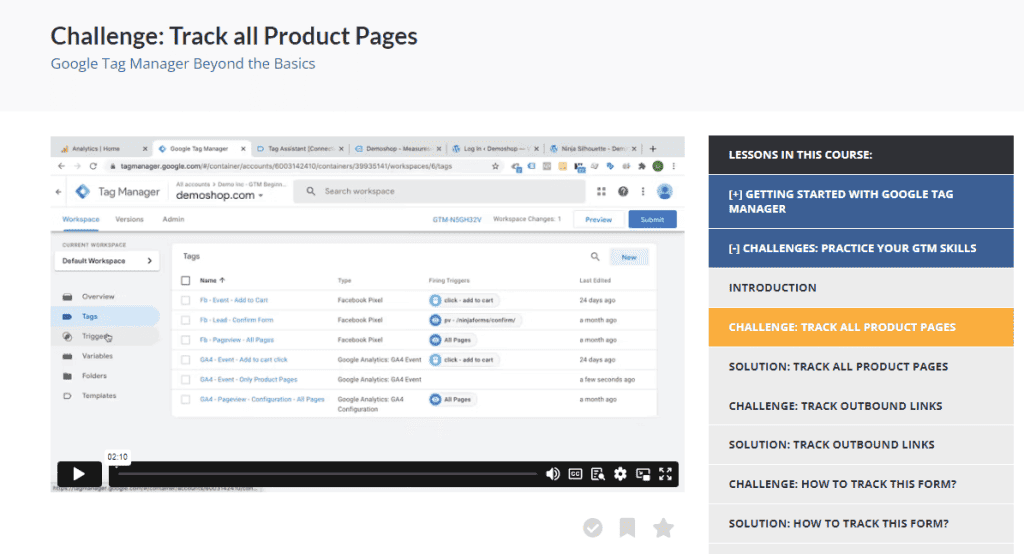Open Challenge: Track Outbound Links lesson
This screenshot has width=1024, height=554.
click(x=861, y=406)
